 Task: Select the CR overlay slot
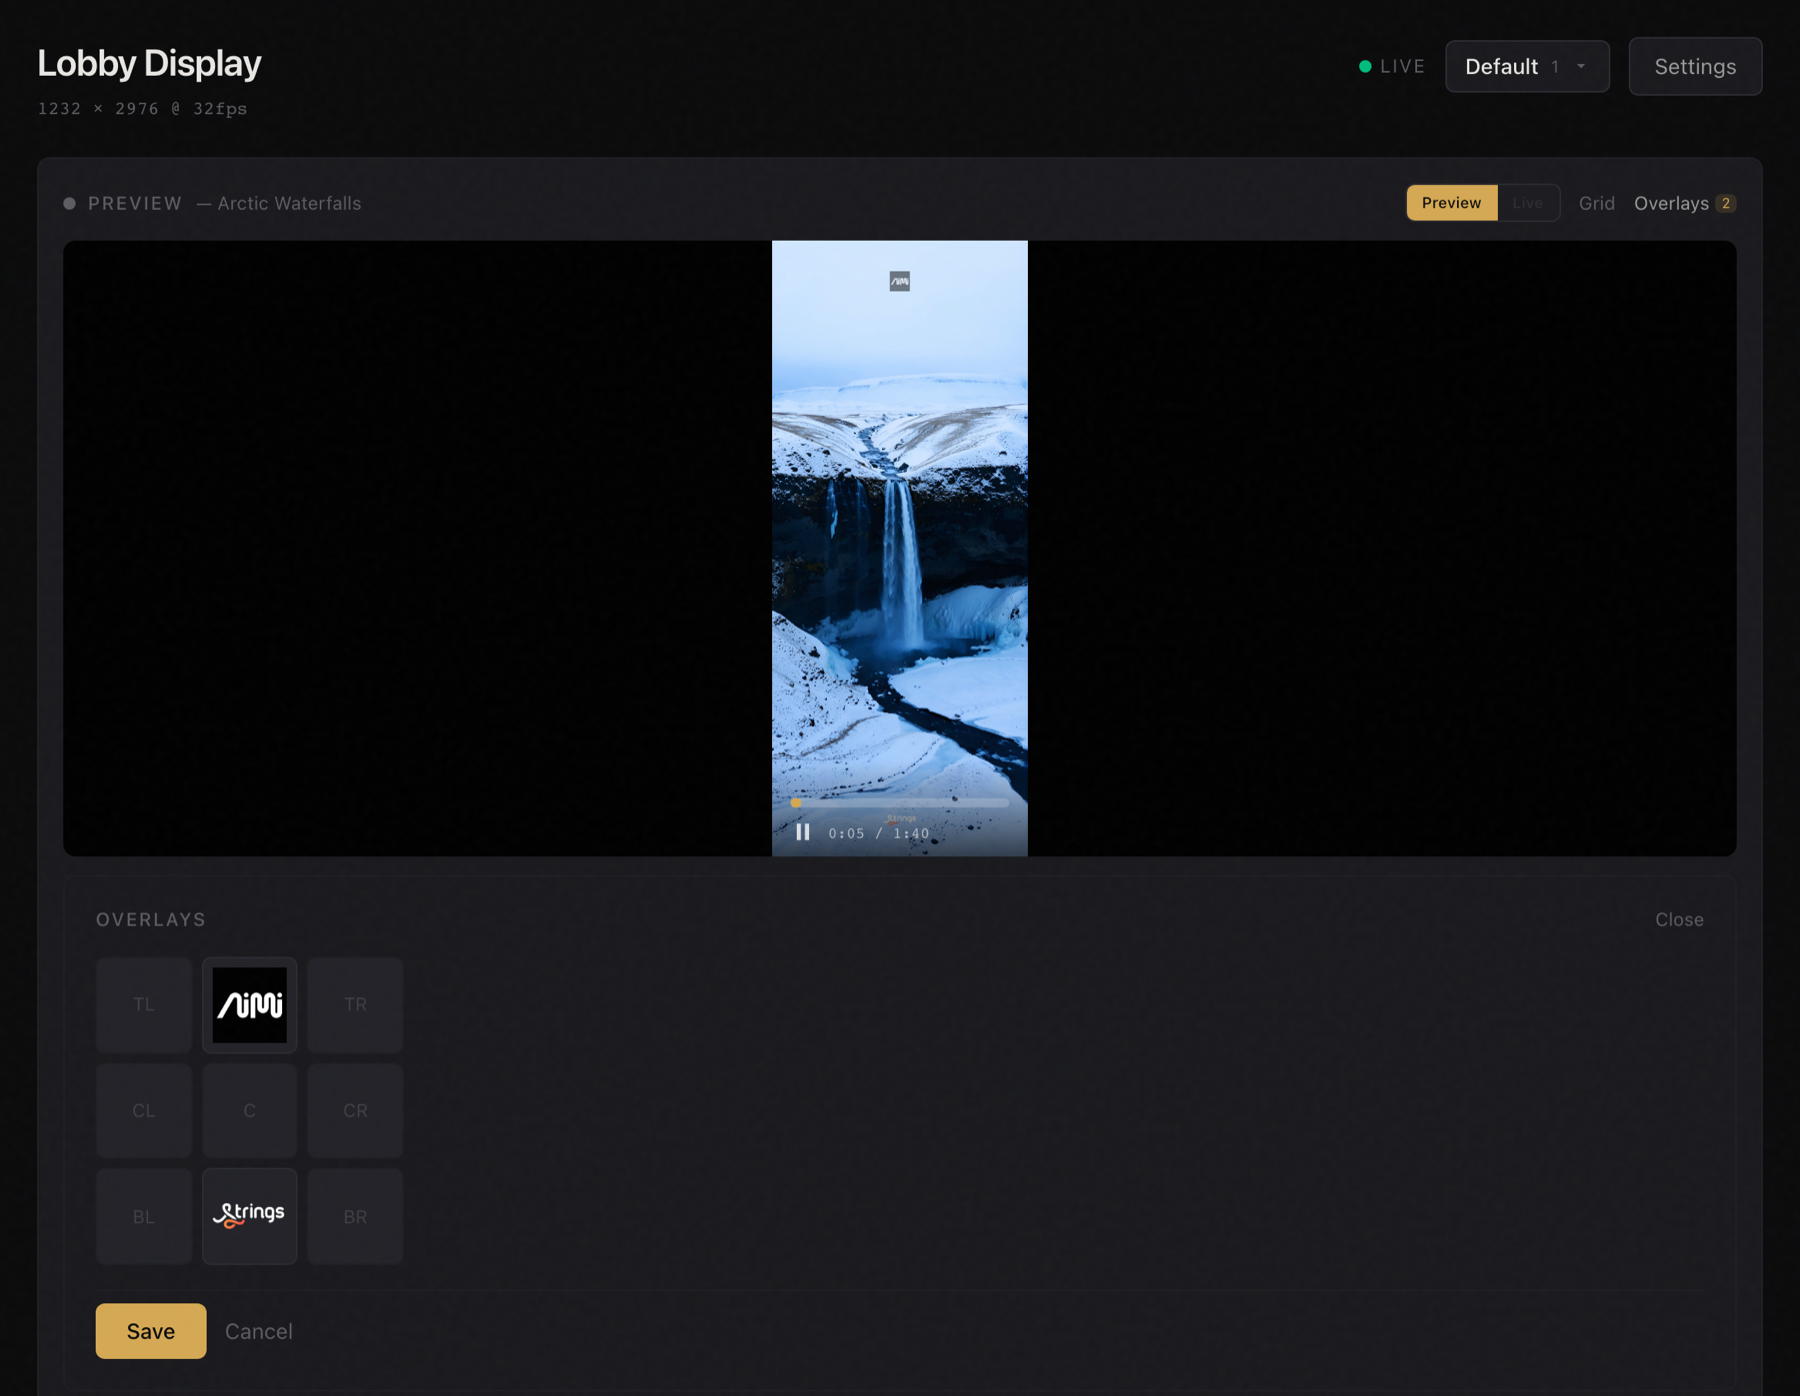[x=355, y=1110]
